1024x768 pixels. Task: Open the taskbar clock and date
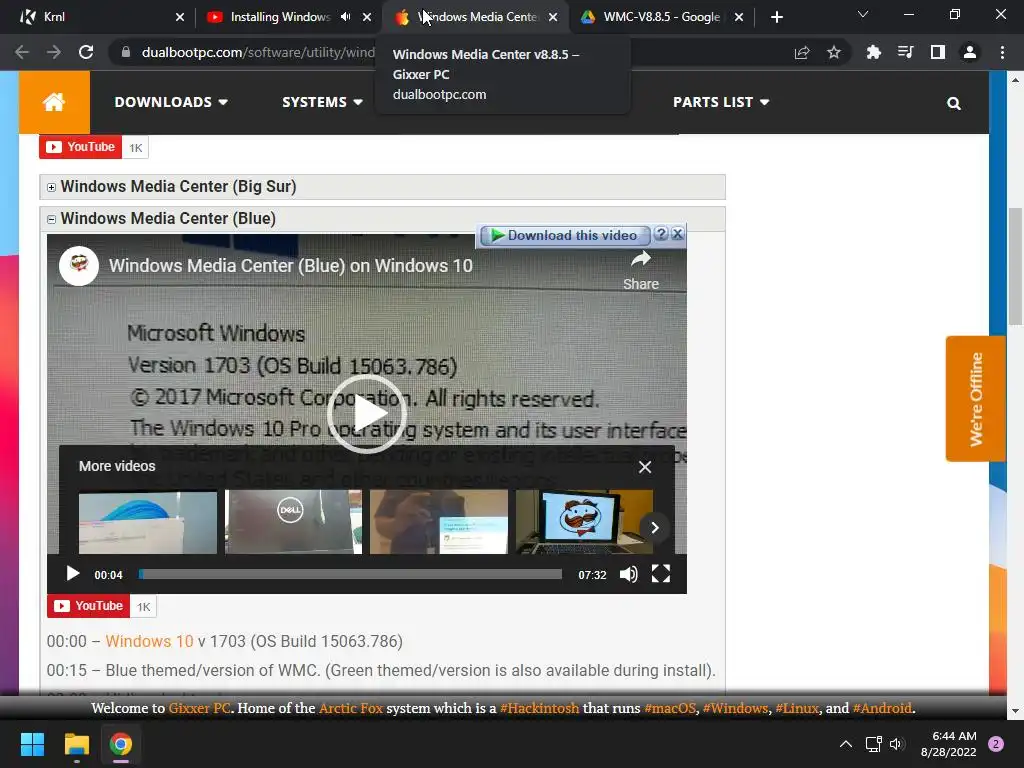click(948, 744)
